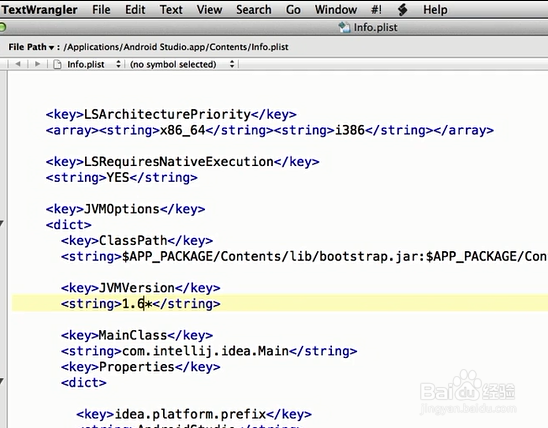548x428 pixels.
Task: Click the MainClass key line
Action: pos(137,335)
